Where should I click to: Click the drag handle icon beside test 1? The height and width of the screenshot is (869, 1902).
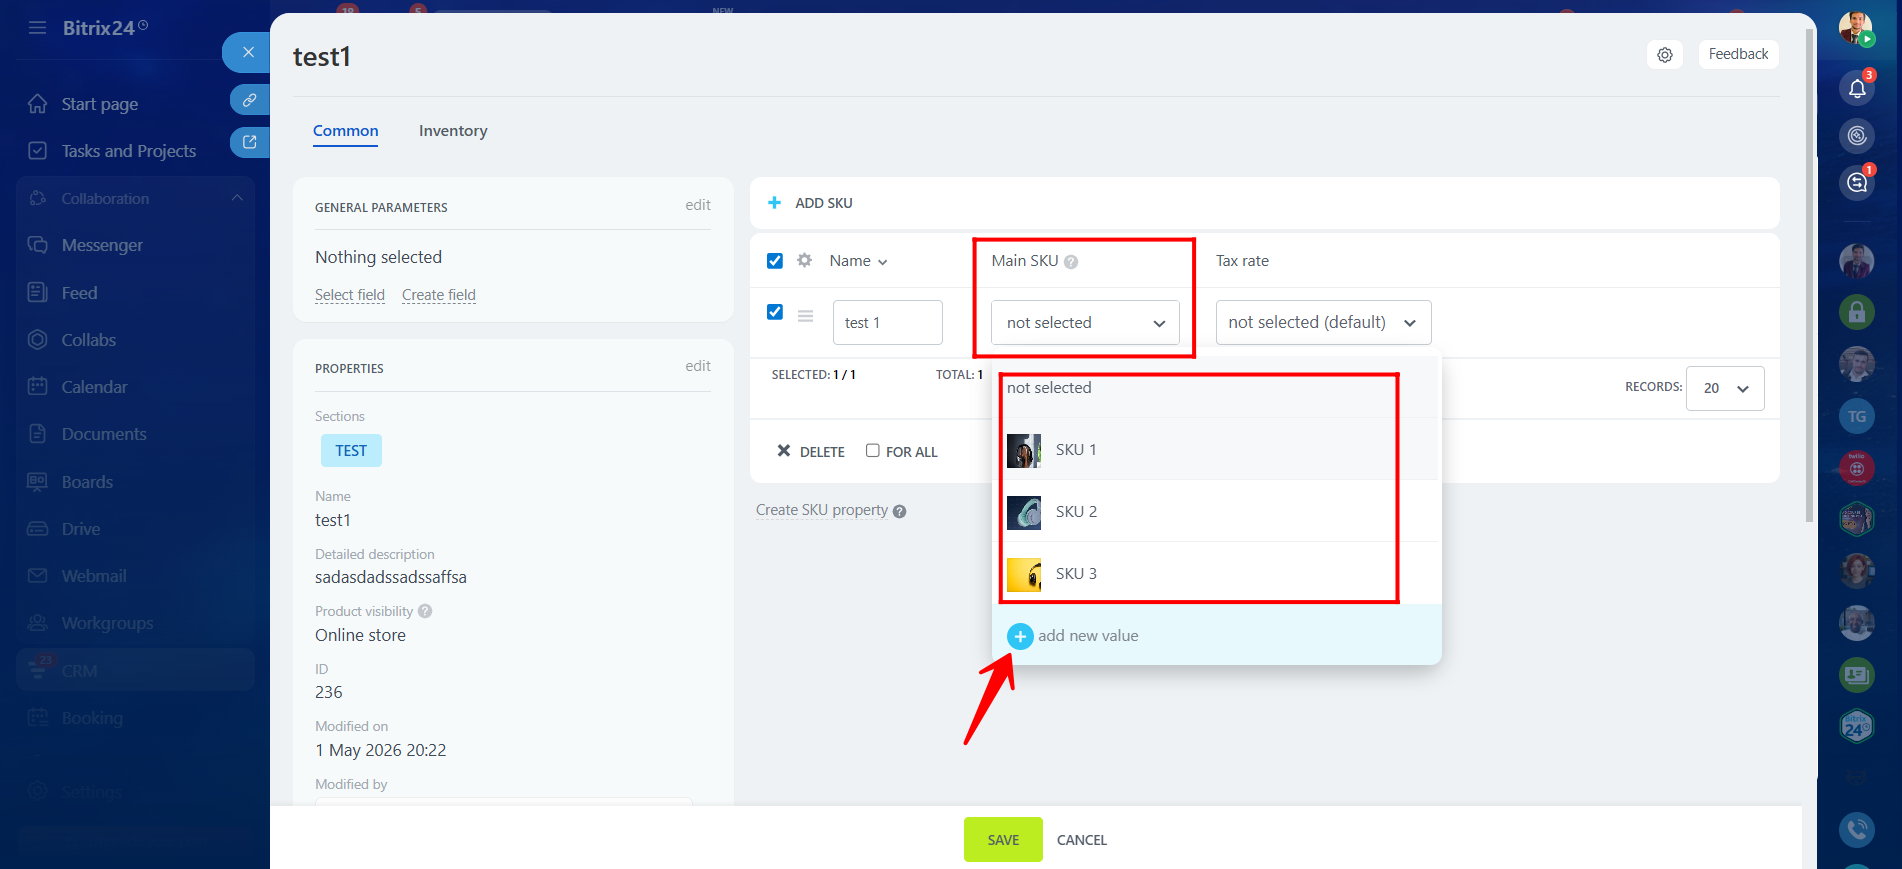[805, 315]
